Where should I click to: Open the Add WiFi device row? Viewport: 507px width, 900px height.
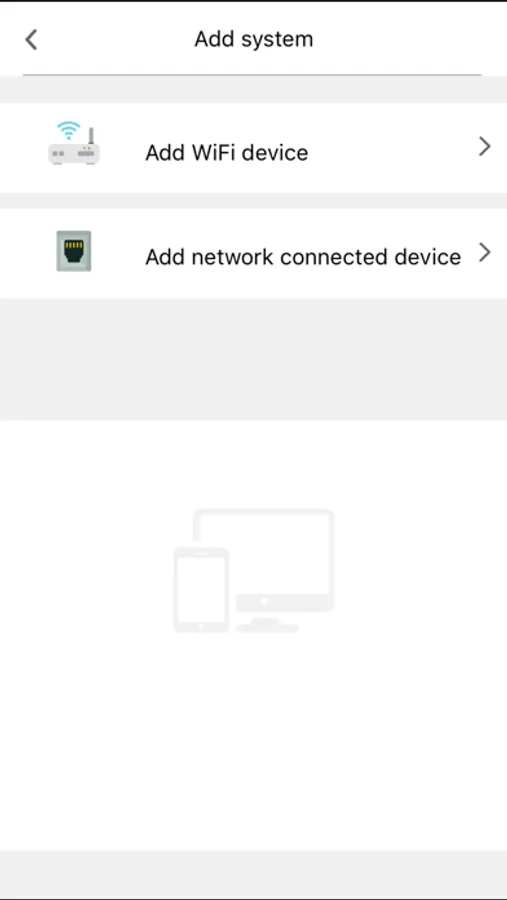(x=253, y=148)
